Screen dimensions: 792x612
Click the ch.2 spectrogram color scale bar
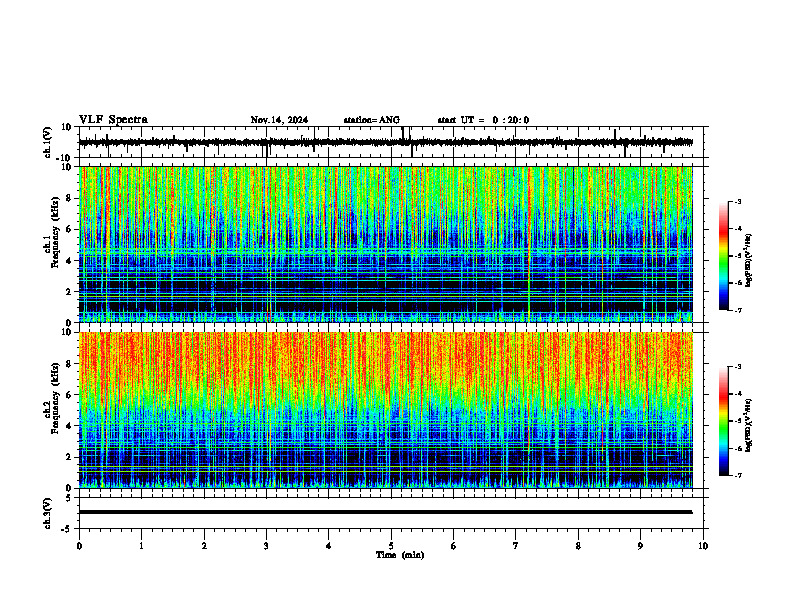pos(723,421)
